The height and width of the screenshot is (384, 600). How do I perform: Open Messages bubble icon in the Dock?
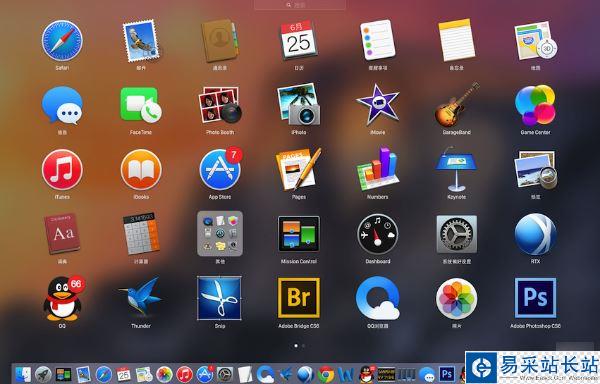pos(427,375)
